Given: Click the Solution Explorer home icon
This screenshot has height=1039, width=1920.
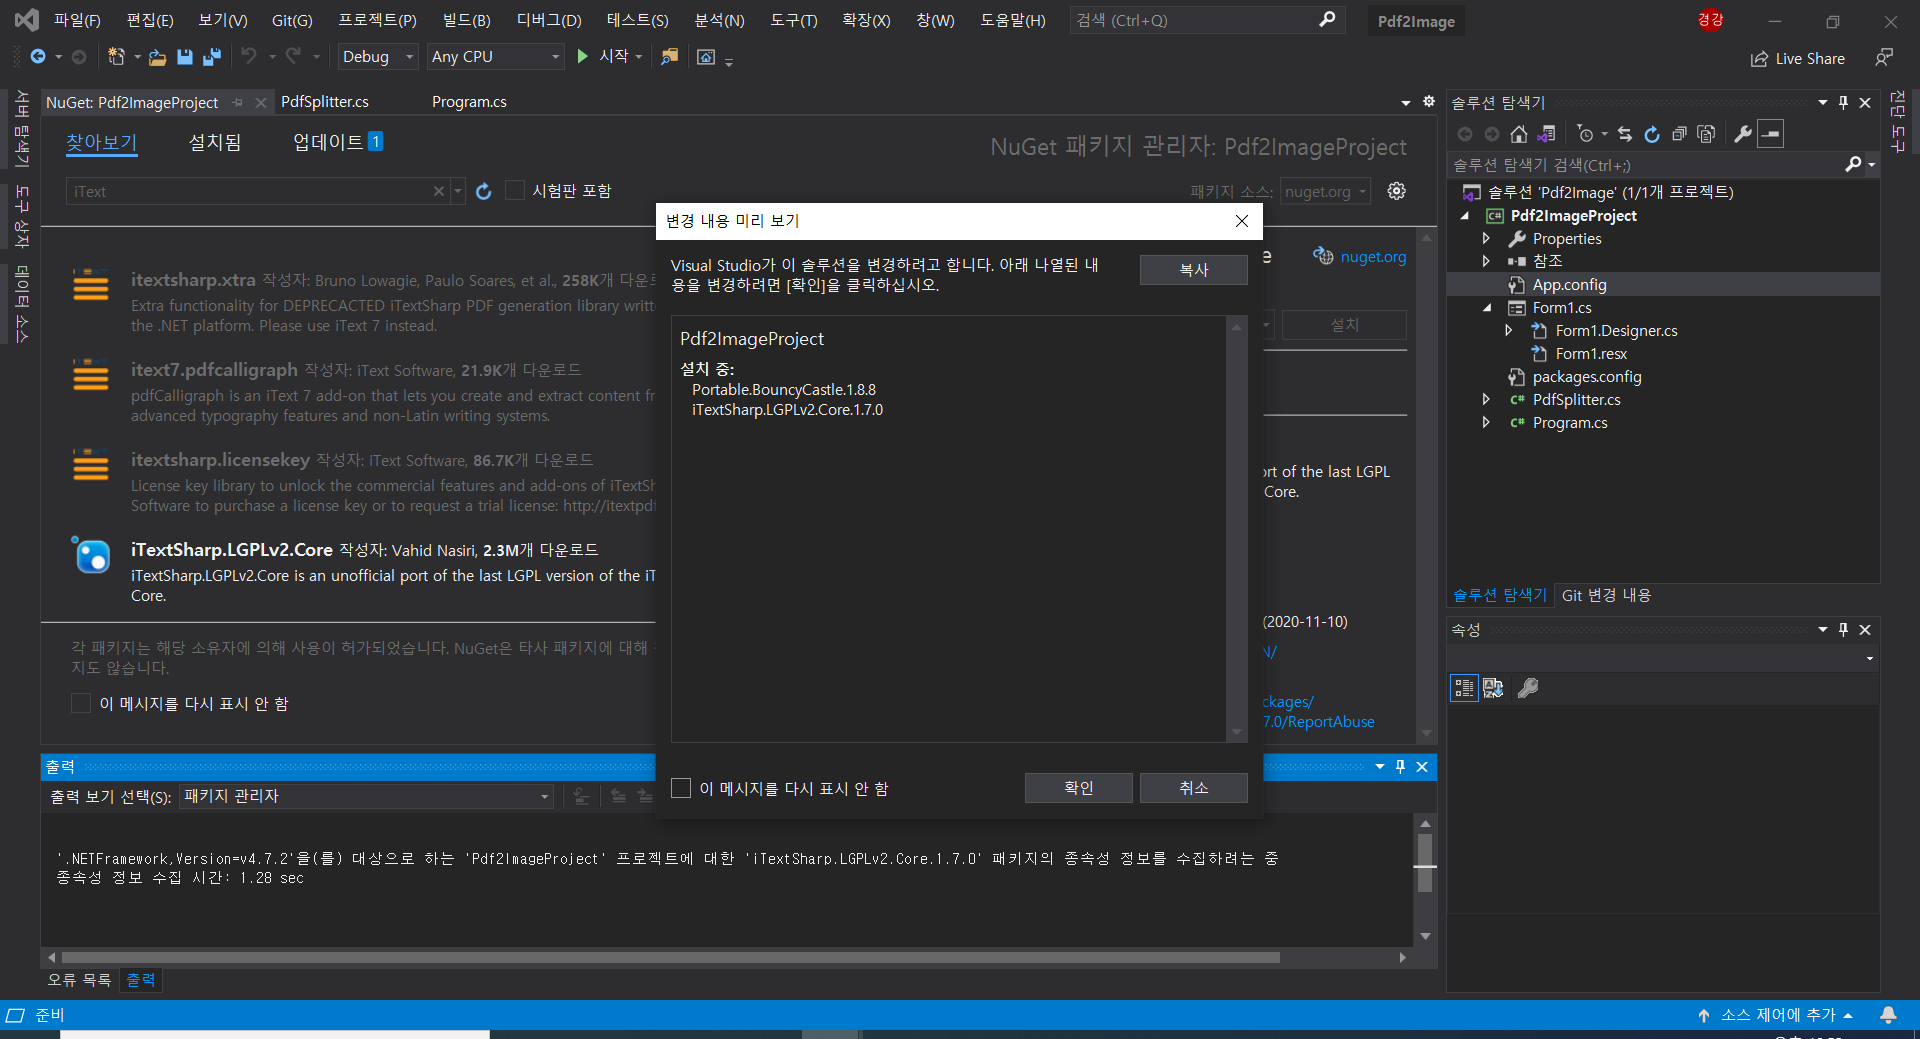Looking at the screenshot, I should pos(1519,134).
